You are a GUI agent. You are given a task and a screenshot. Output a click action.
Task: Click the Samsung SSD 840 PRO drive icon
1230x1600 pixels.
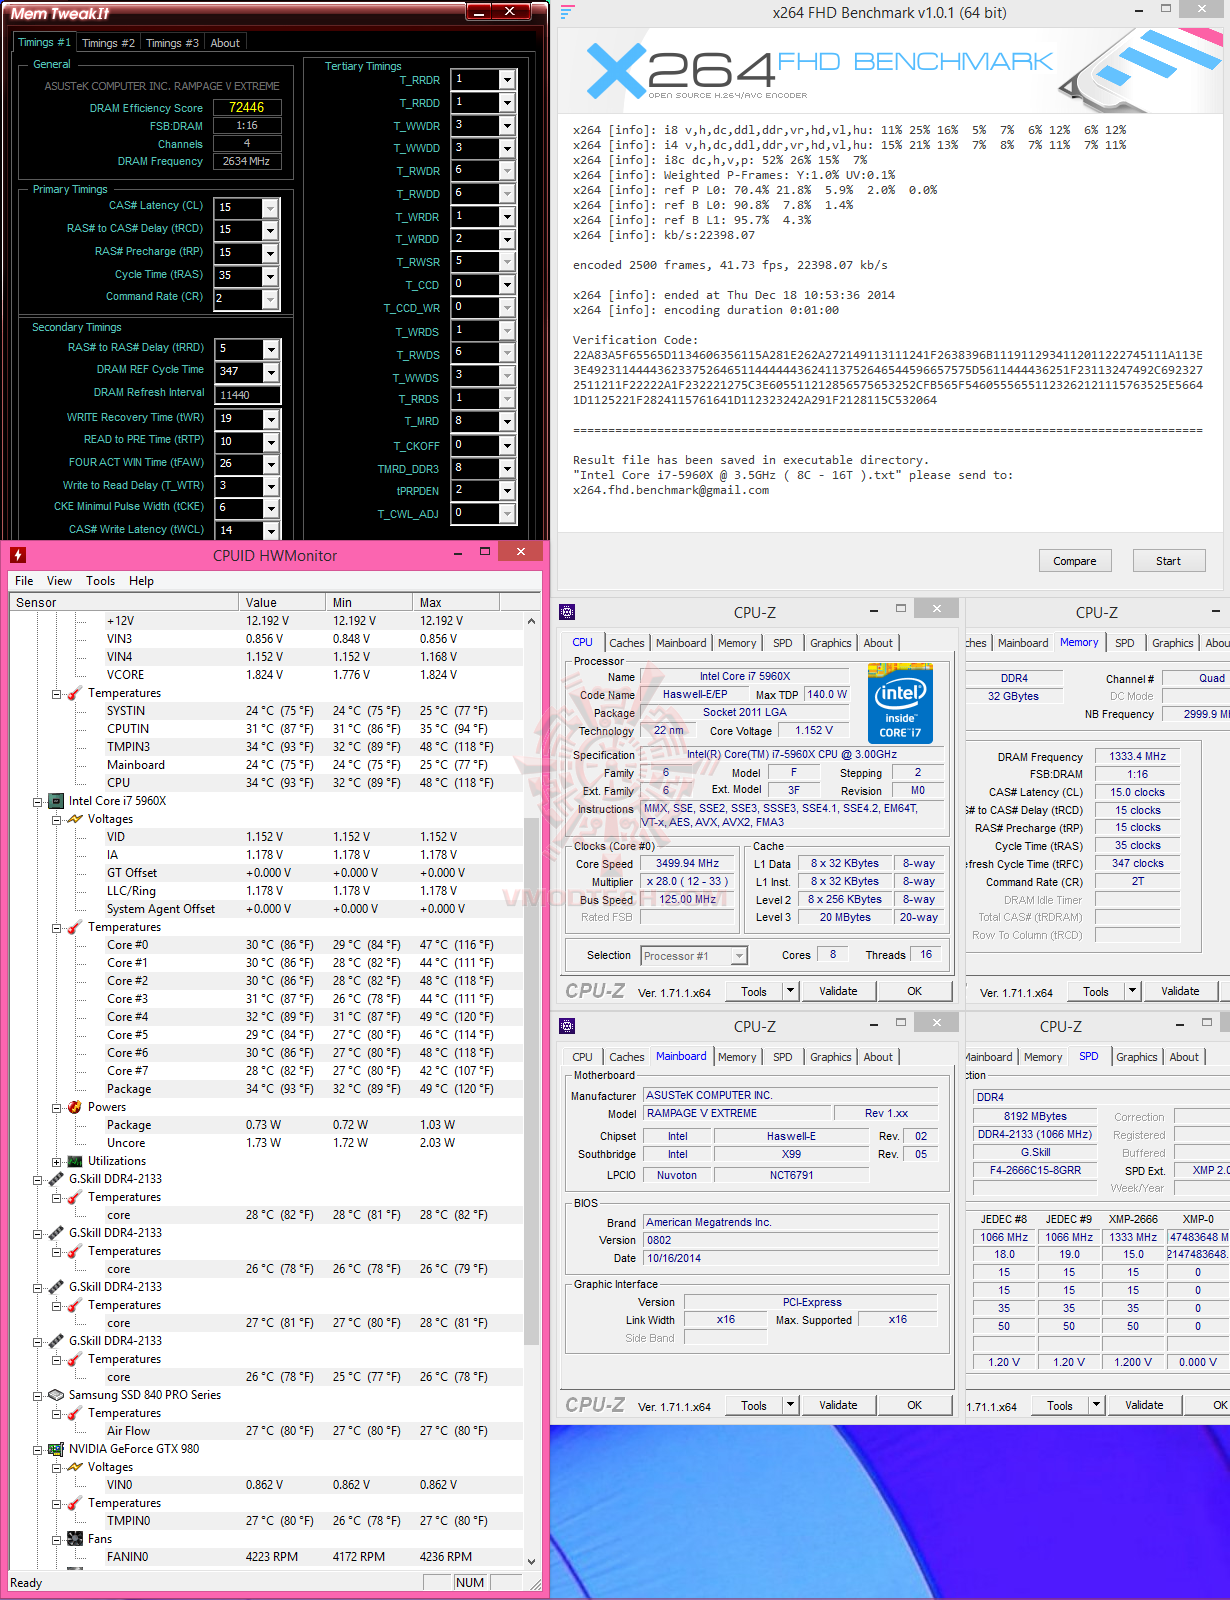[57, 1395]
